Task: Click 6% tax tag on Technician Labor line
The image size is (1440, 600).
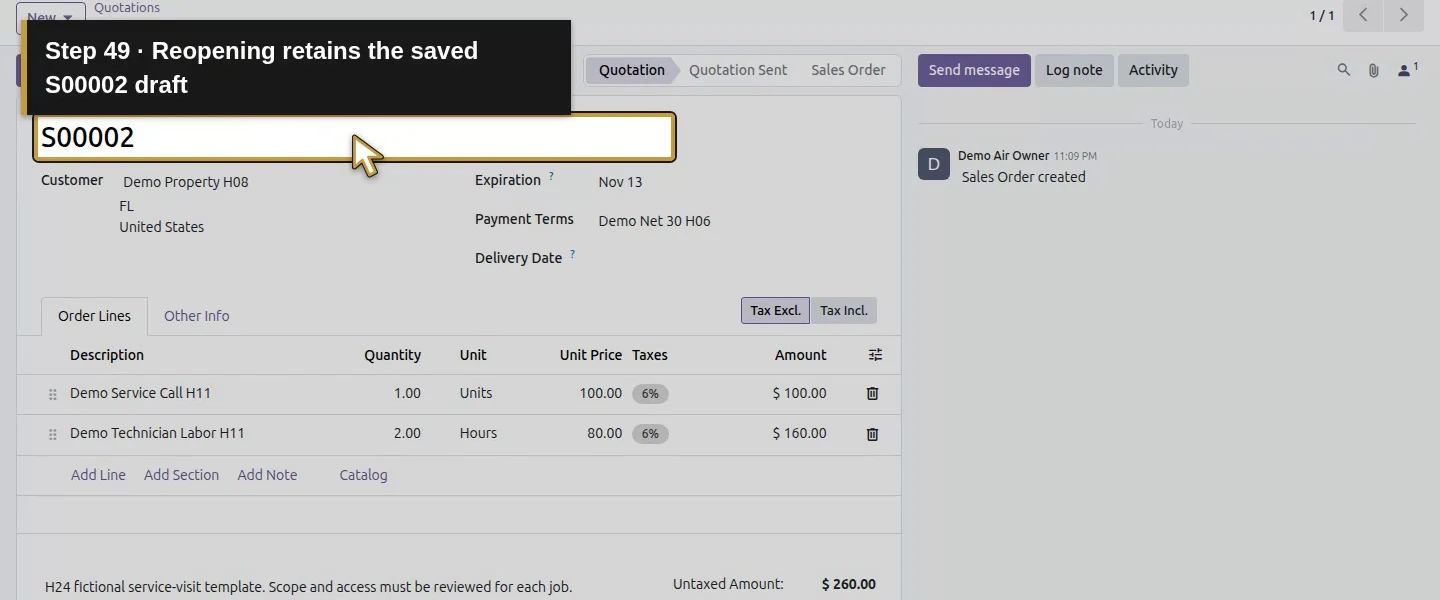Action: [x=650, y=434]
